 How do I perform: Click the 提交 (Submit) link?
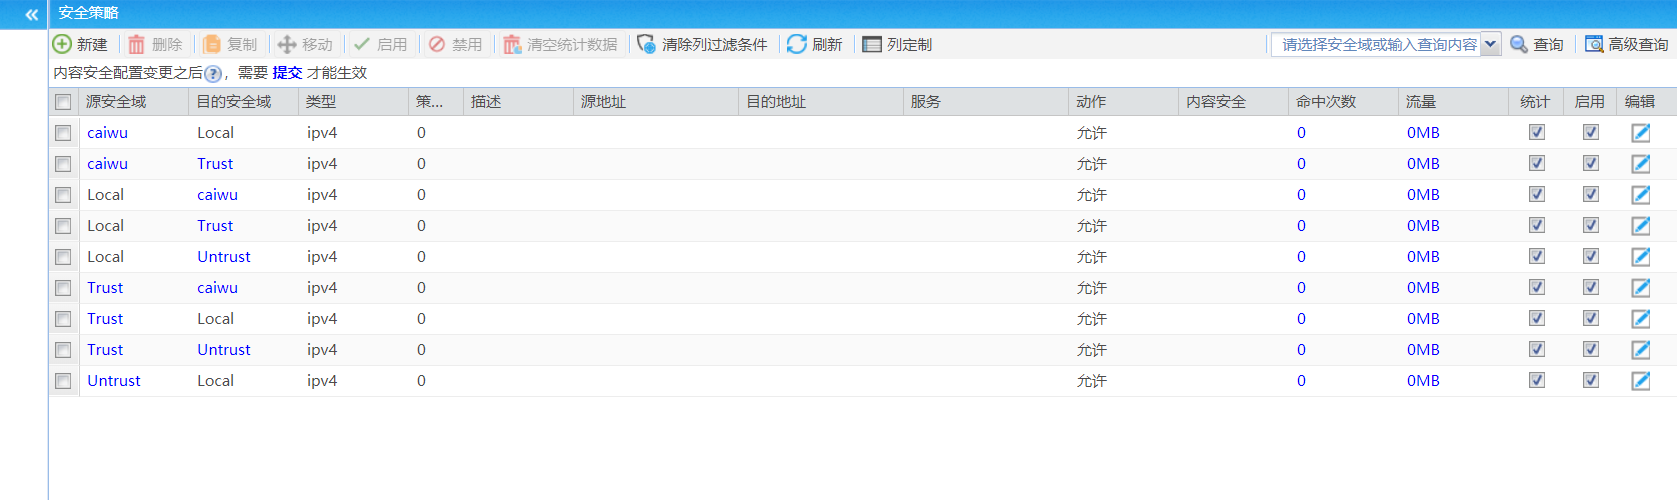(287, 73)
